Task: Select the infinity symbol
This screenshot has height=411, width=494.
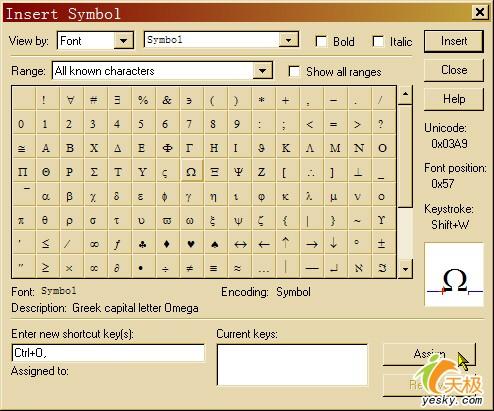Action: click(94, 244)
